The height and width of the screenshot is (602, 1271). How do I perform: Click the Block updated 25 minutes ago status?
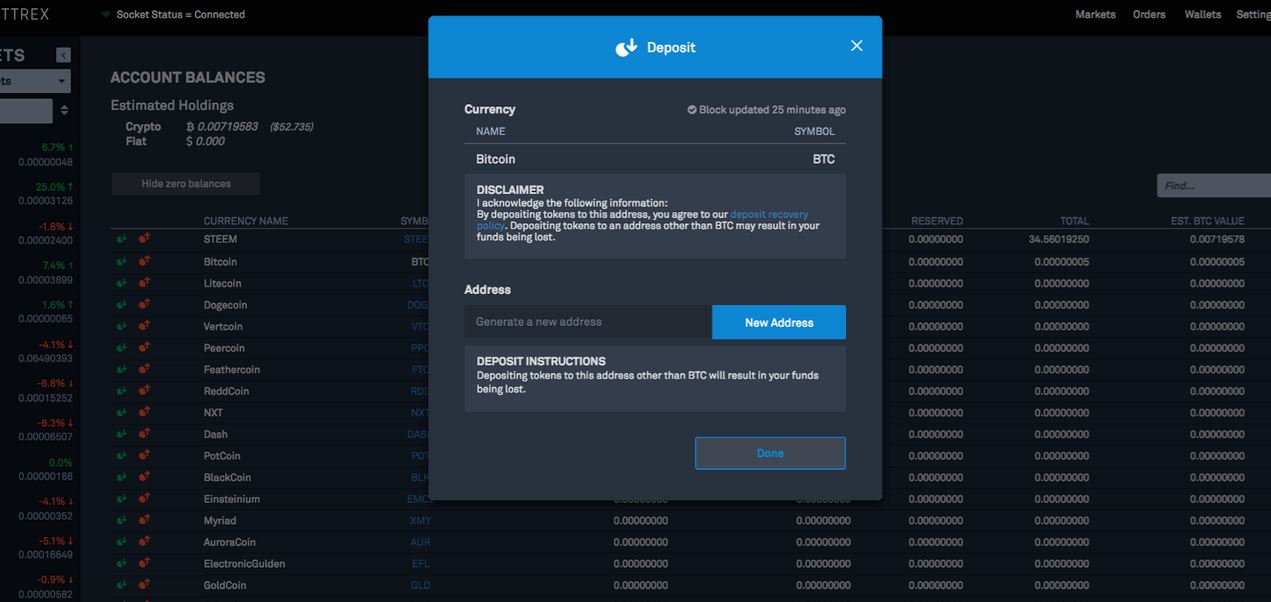(x=766, y=110)
